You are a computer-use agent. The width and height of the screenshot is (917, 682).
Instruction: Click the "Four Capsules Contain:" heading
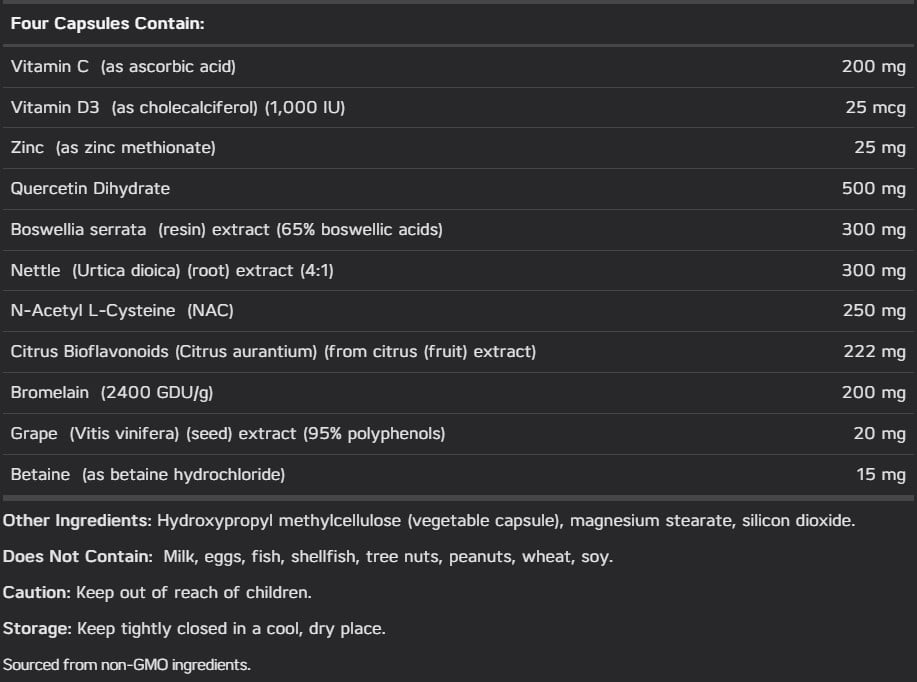coord(107,23)
